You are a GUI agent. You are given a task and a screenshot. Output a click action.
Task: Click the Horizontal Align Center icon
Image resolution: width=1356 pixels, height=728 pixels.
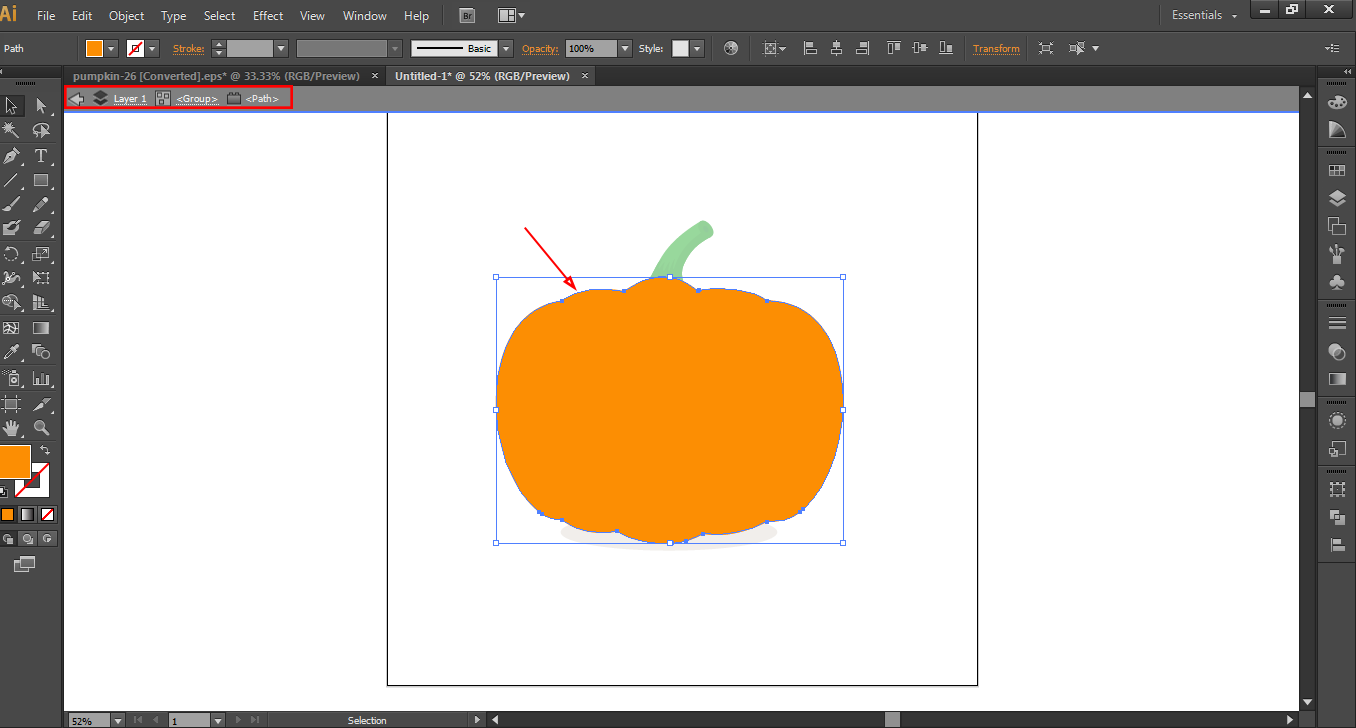(836, 48)
